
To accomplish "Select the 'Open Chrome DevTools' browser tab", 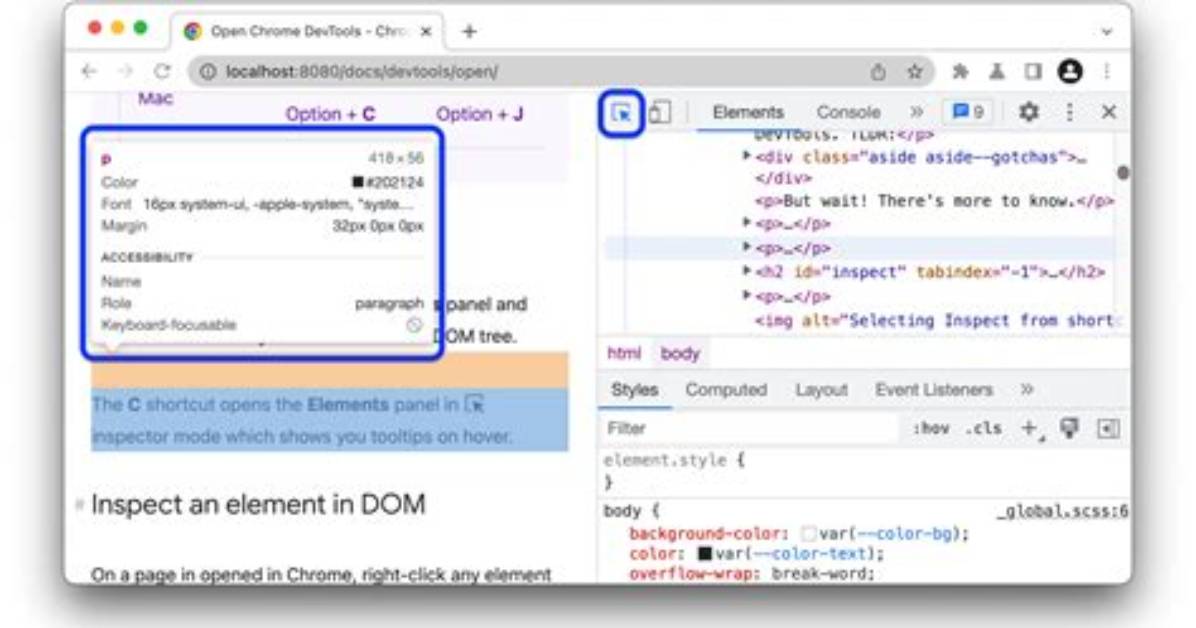I will click(307, 31).
